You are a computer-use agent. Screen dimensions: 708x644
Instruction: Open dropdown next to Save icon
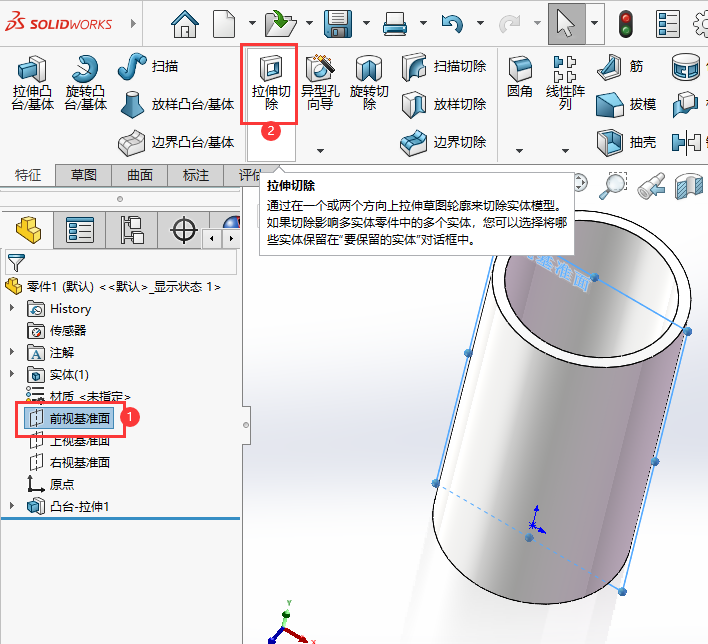point(366,23)
